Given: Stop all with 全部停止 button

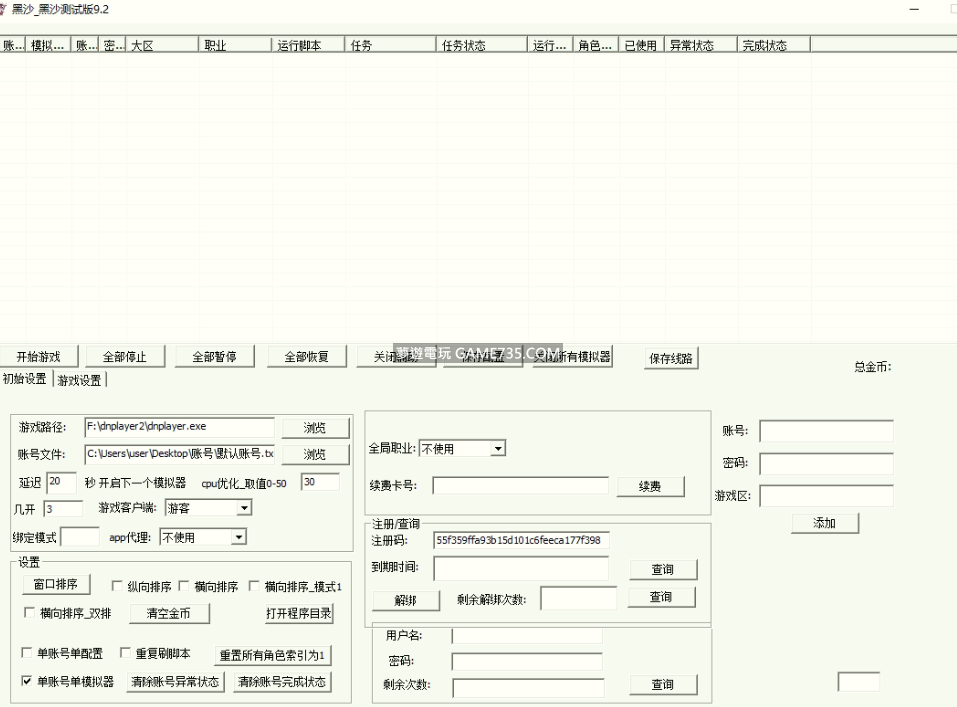Looking at the screenshot, I should click(125, 357).
